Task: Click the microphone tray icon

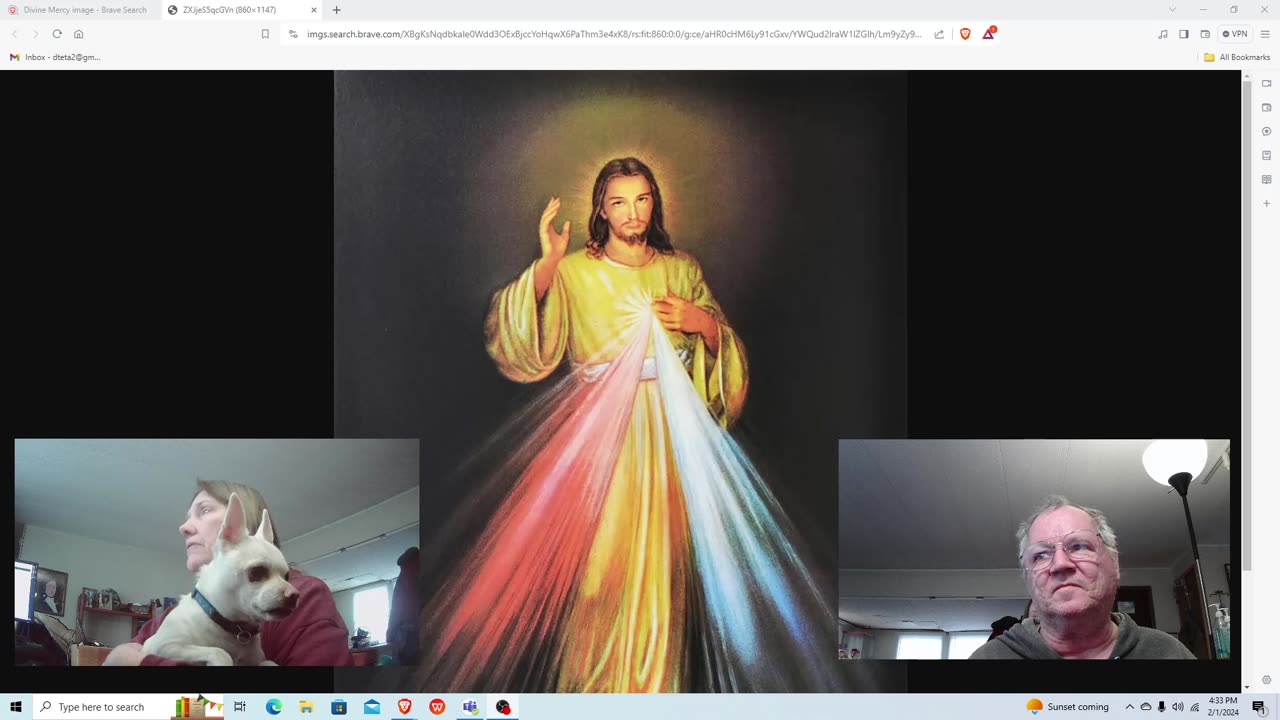Action: pyautogui.click(x=1161, y=707)
